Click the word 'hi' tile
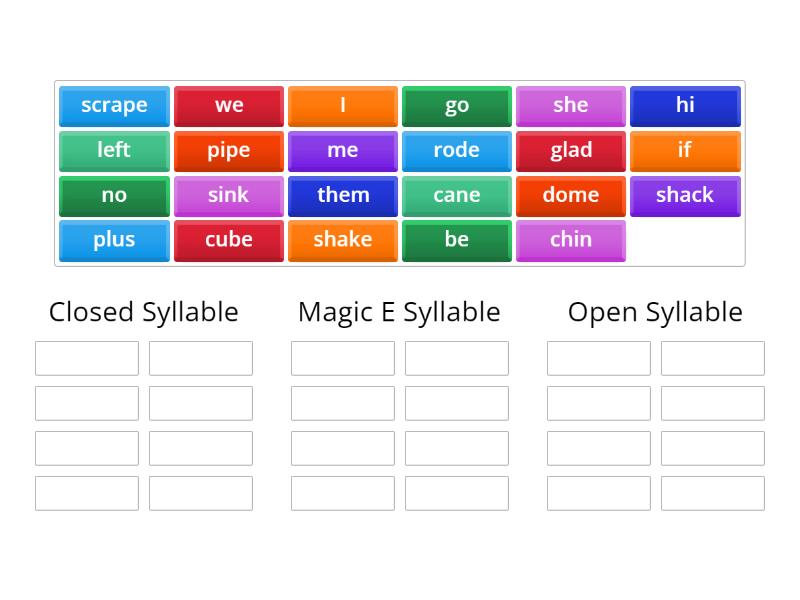800x600 pixels. [685, 106]
